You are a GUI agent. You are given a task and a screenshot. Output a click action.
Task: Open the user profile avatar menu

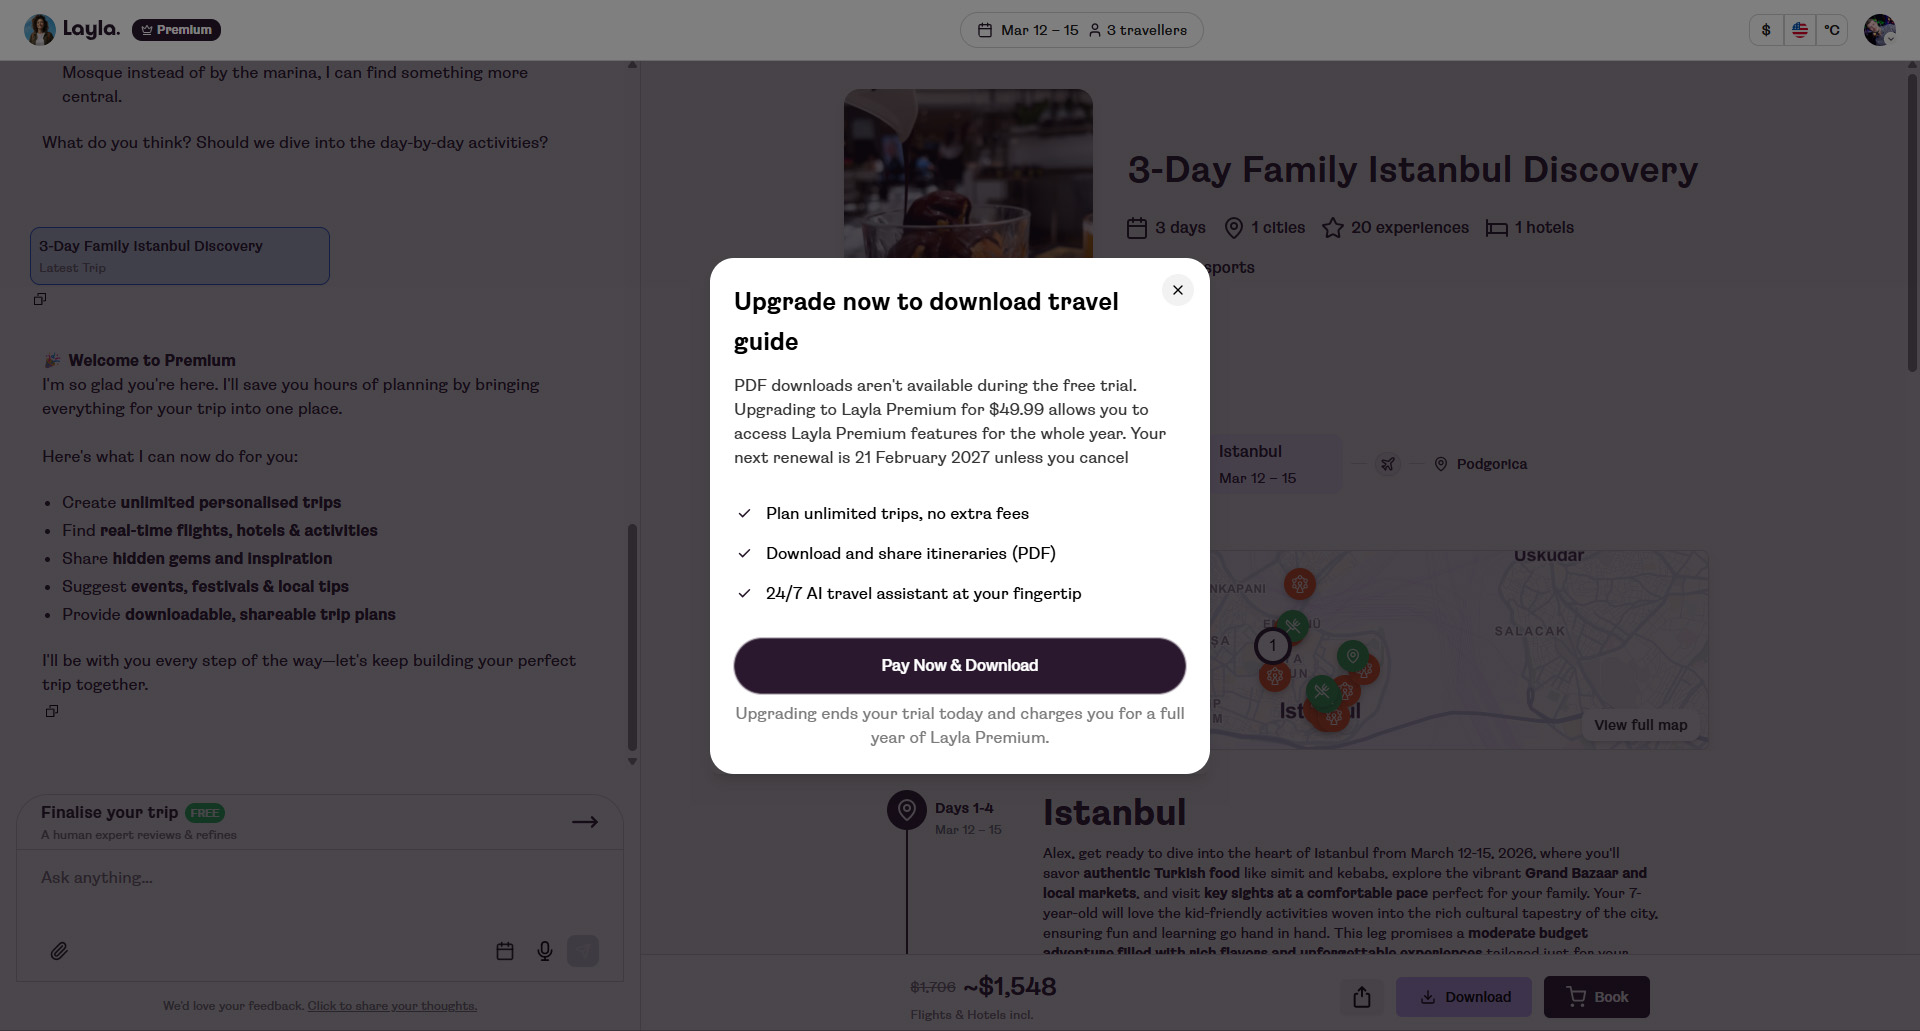pyautogui.click(x=1879, y=30)
